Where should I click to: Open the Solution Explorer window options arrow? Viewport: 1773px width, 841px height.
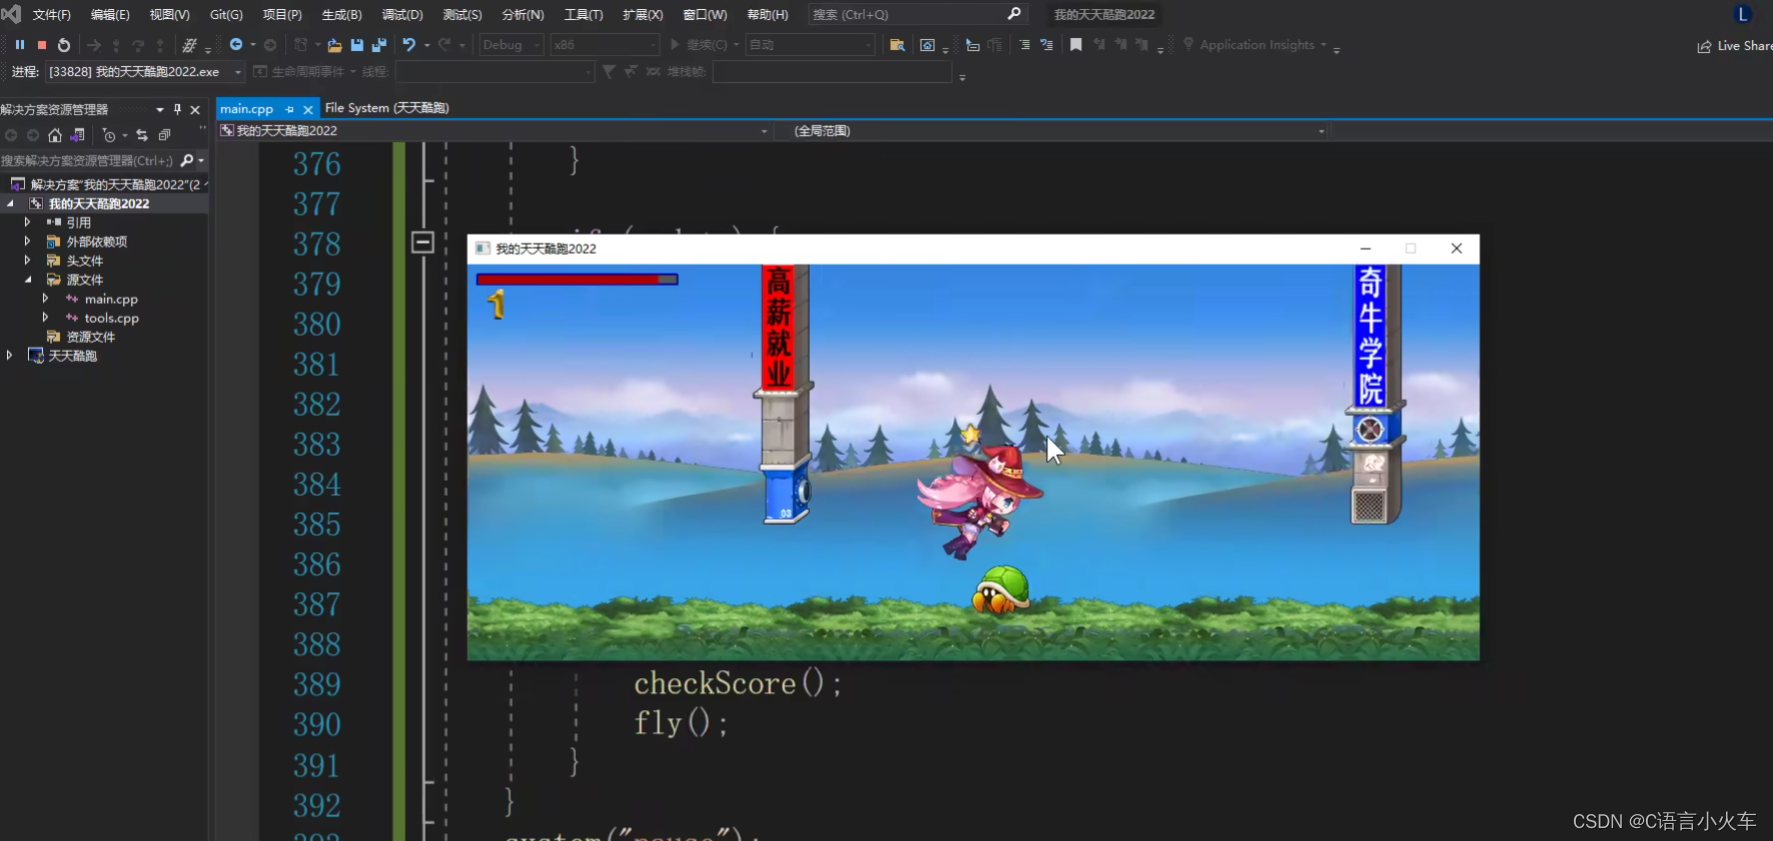pyautogui.click(x=160, y=109)
